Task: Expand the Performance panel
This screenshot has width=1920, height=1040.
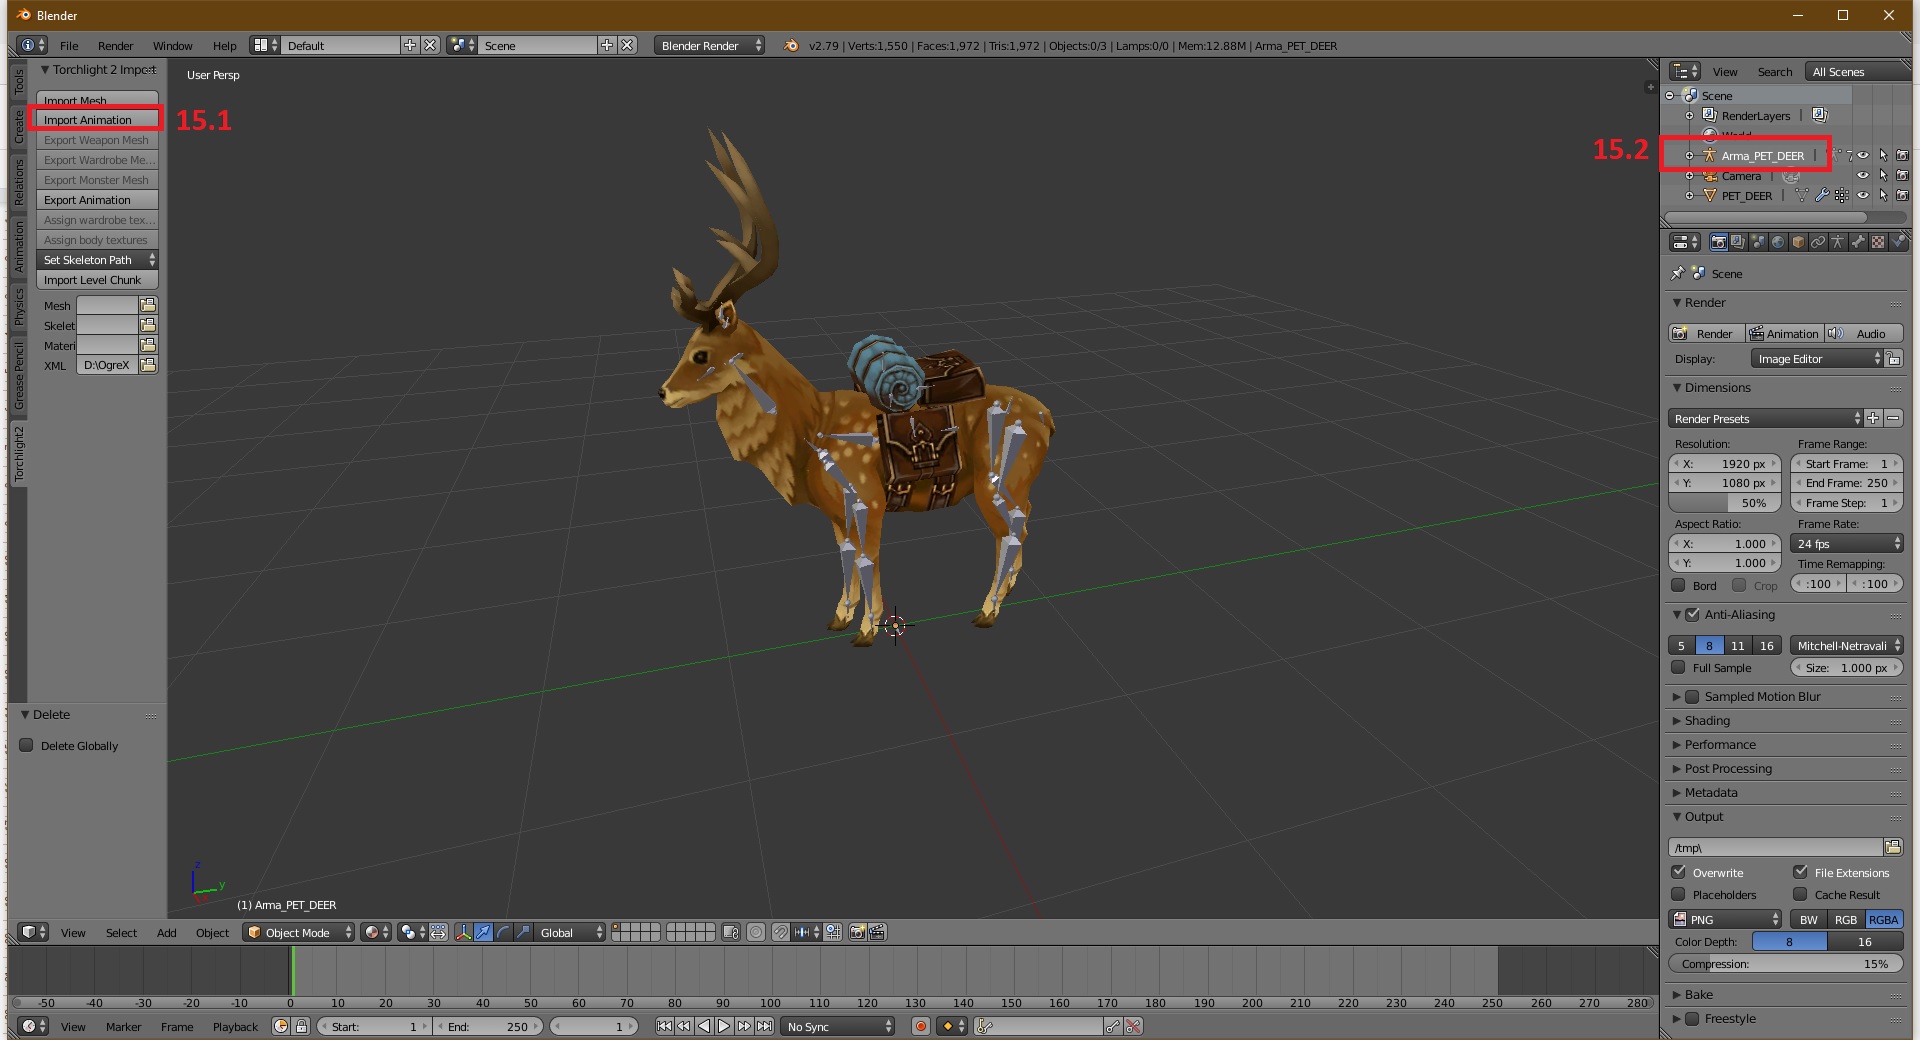Action: (1720, 745)
